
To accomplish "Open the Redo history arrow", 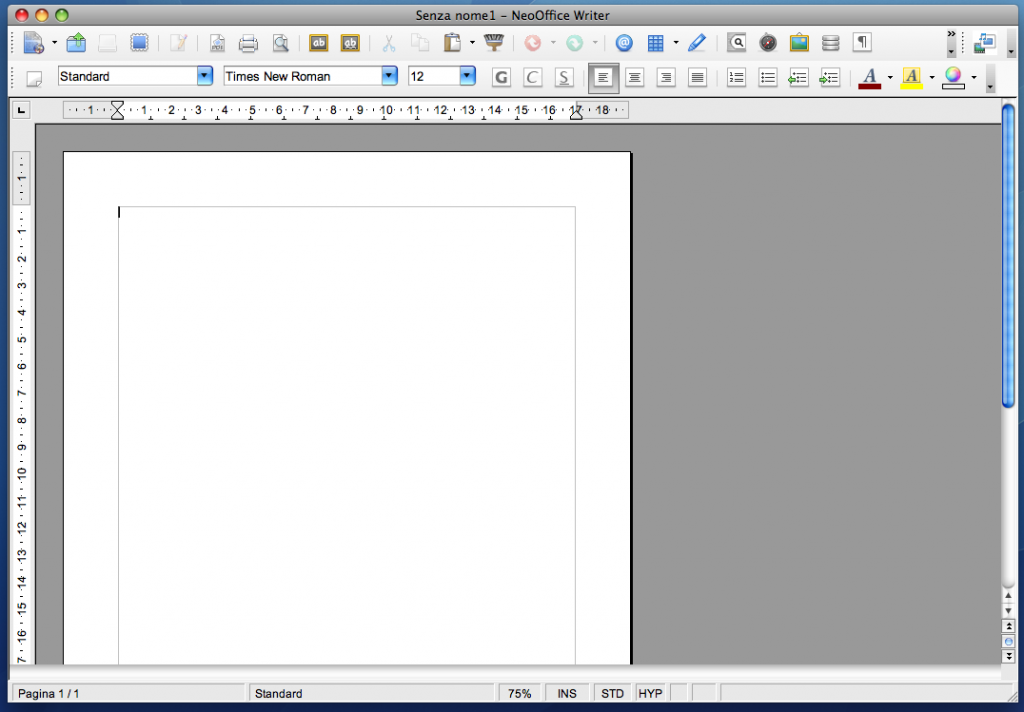I will point(595,43).
